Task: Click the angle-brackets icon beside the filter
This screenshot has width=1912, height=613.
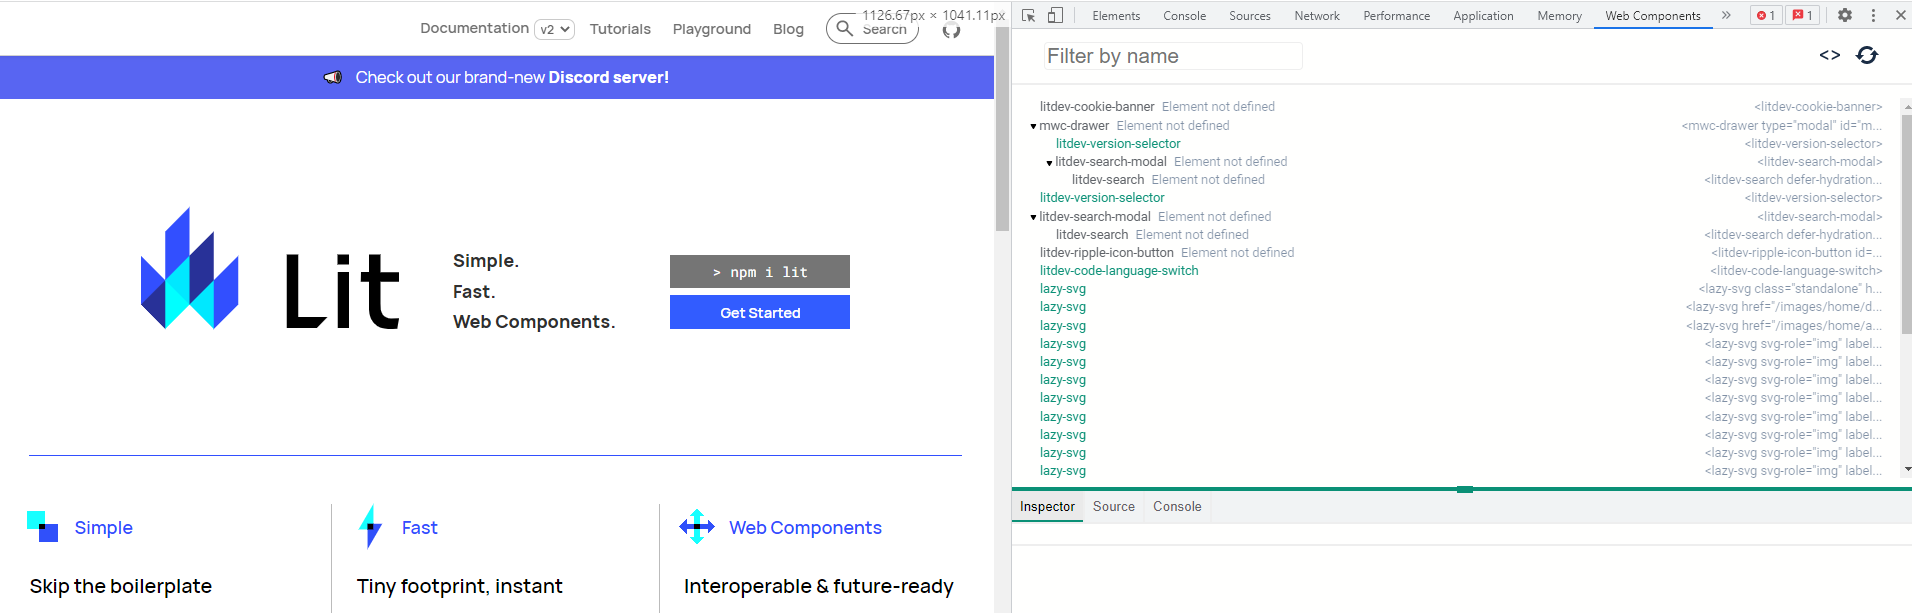Action: pyautogui.click(x=1830, y=55)
